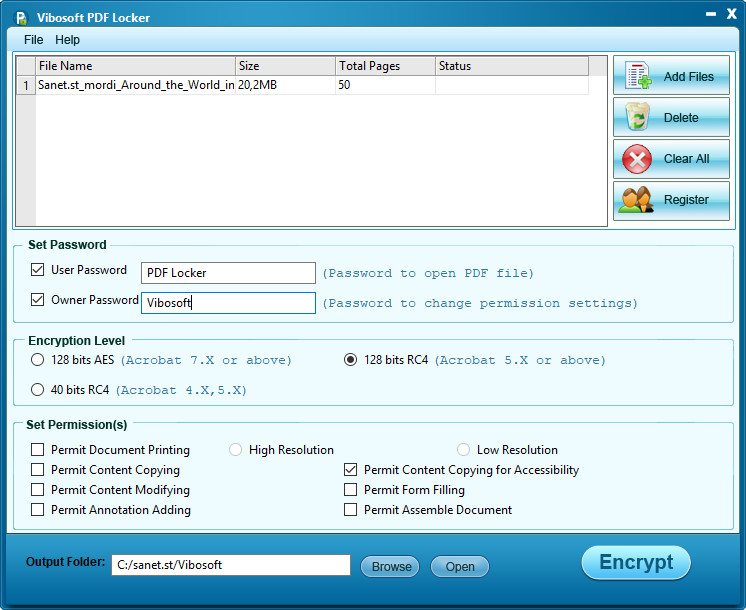Enable Permit Assemble Document
This screenshot has width=746, height=610.
(x=350, y=510)
